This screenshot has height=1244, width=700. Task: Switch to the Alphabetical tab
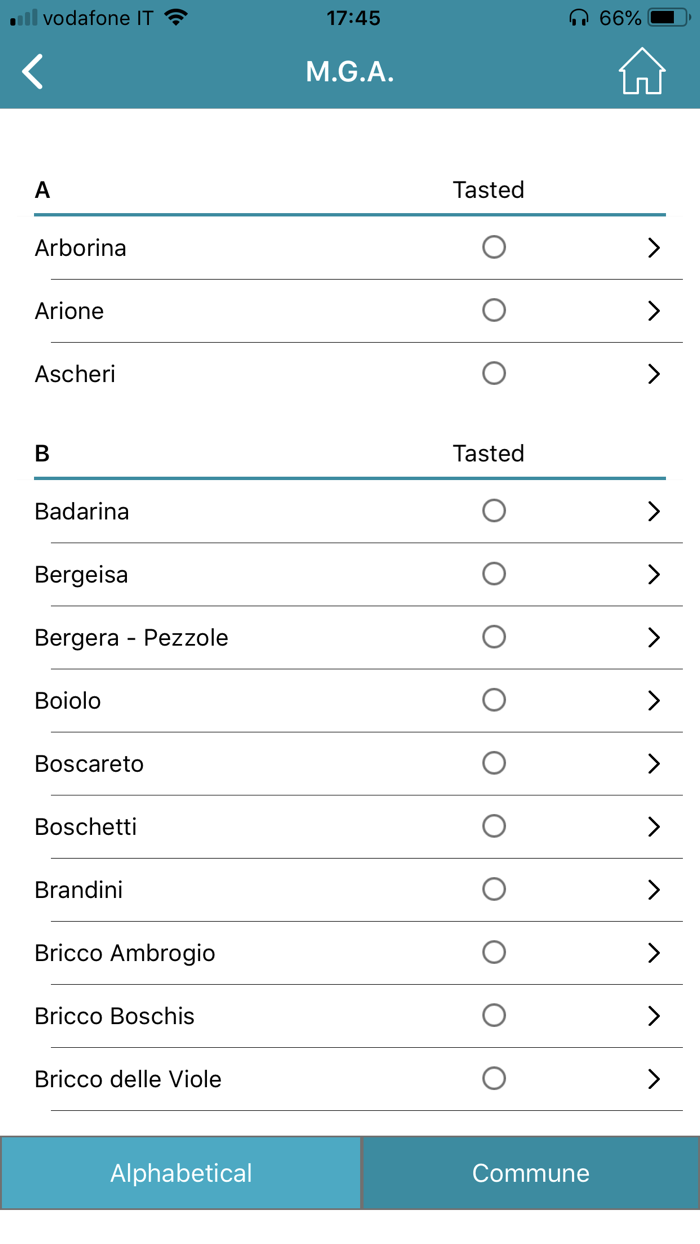tap(181, 1173)
